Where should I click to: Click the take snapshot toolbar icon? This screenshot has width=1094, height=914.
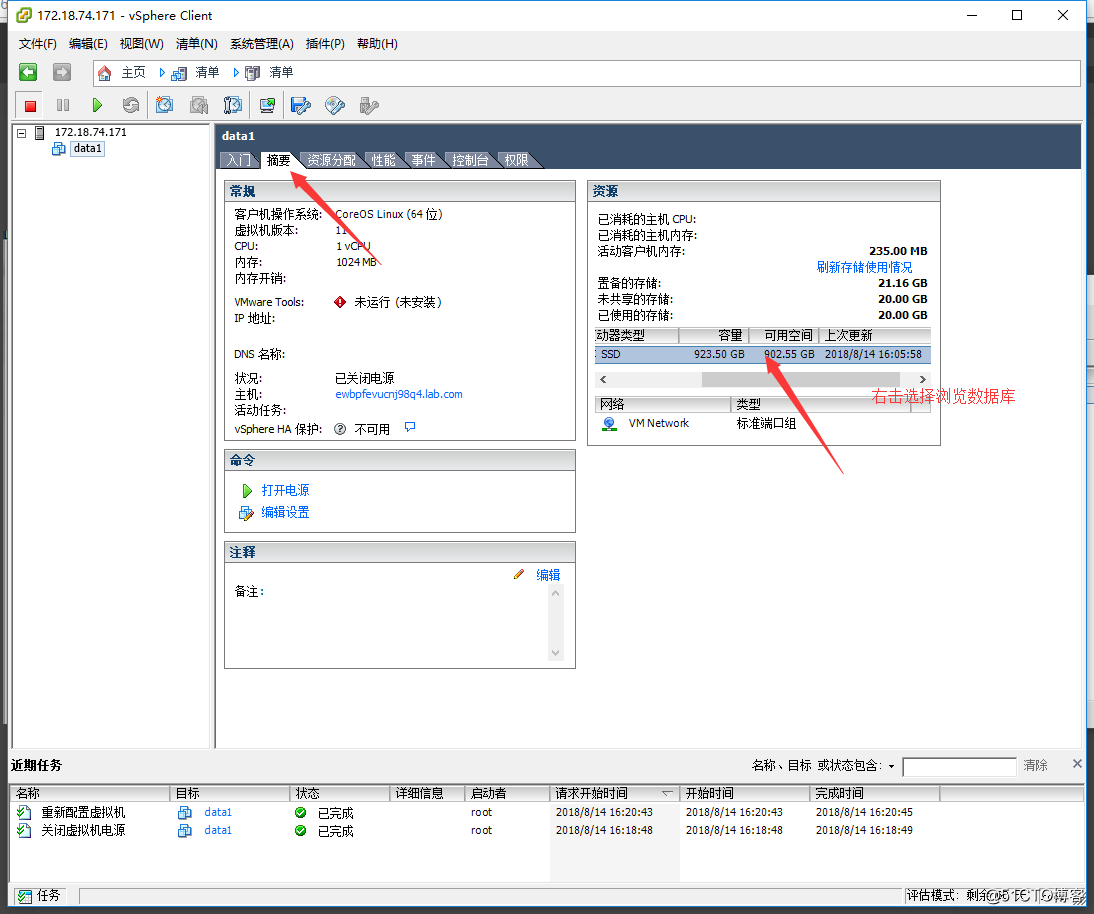(165, 105)
